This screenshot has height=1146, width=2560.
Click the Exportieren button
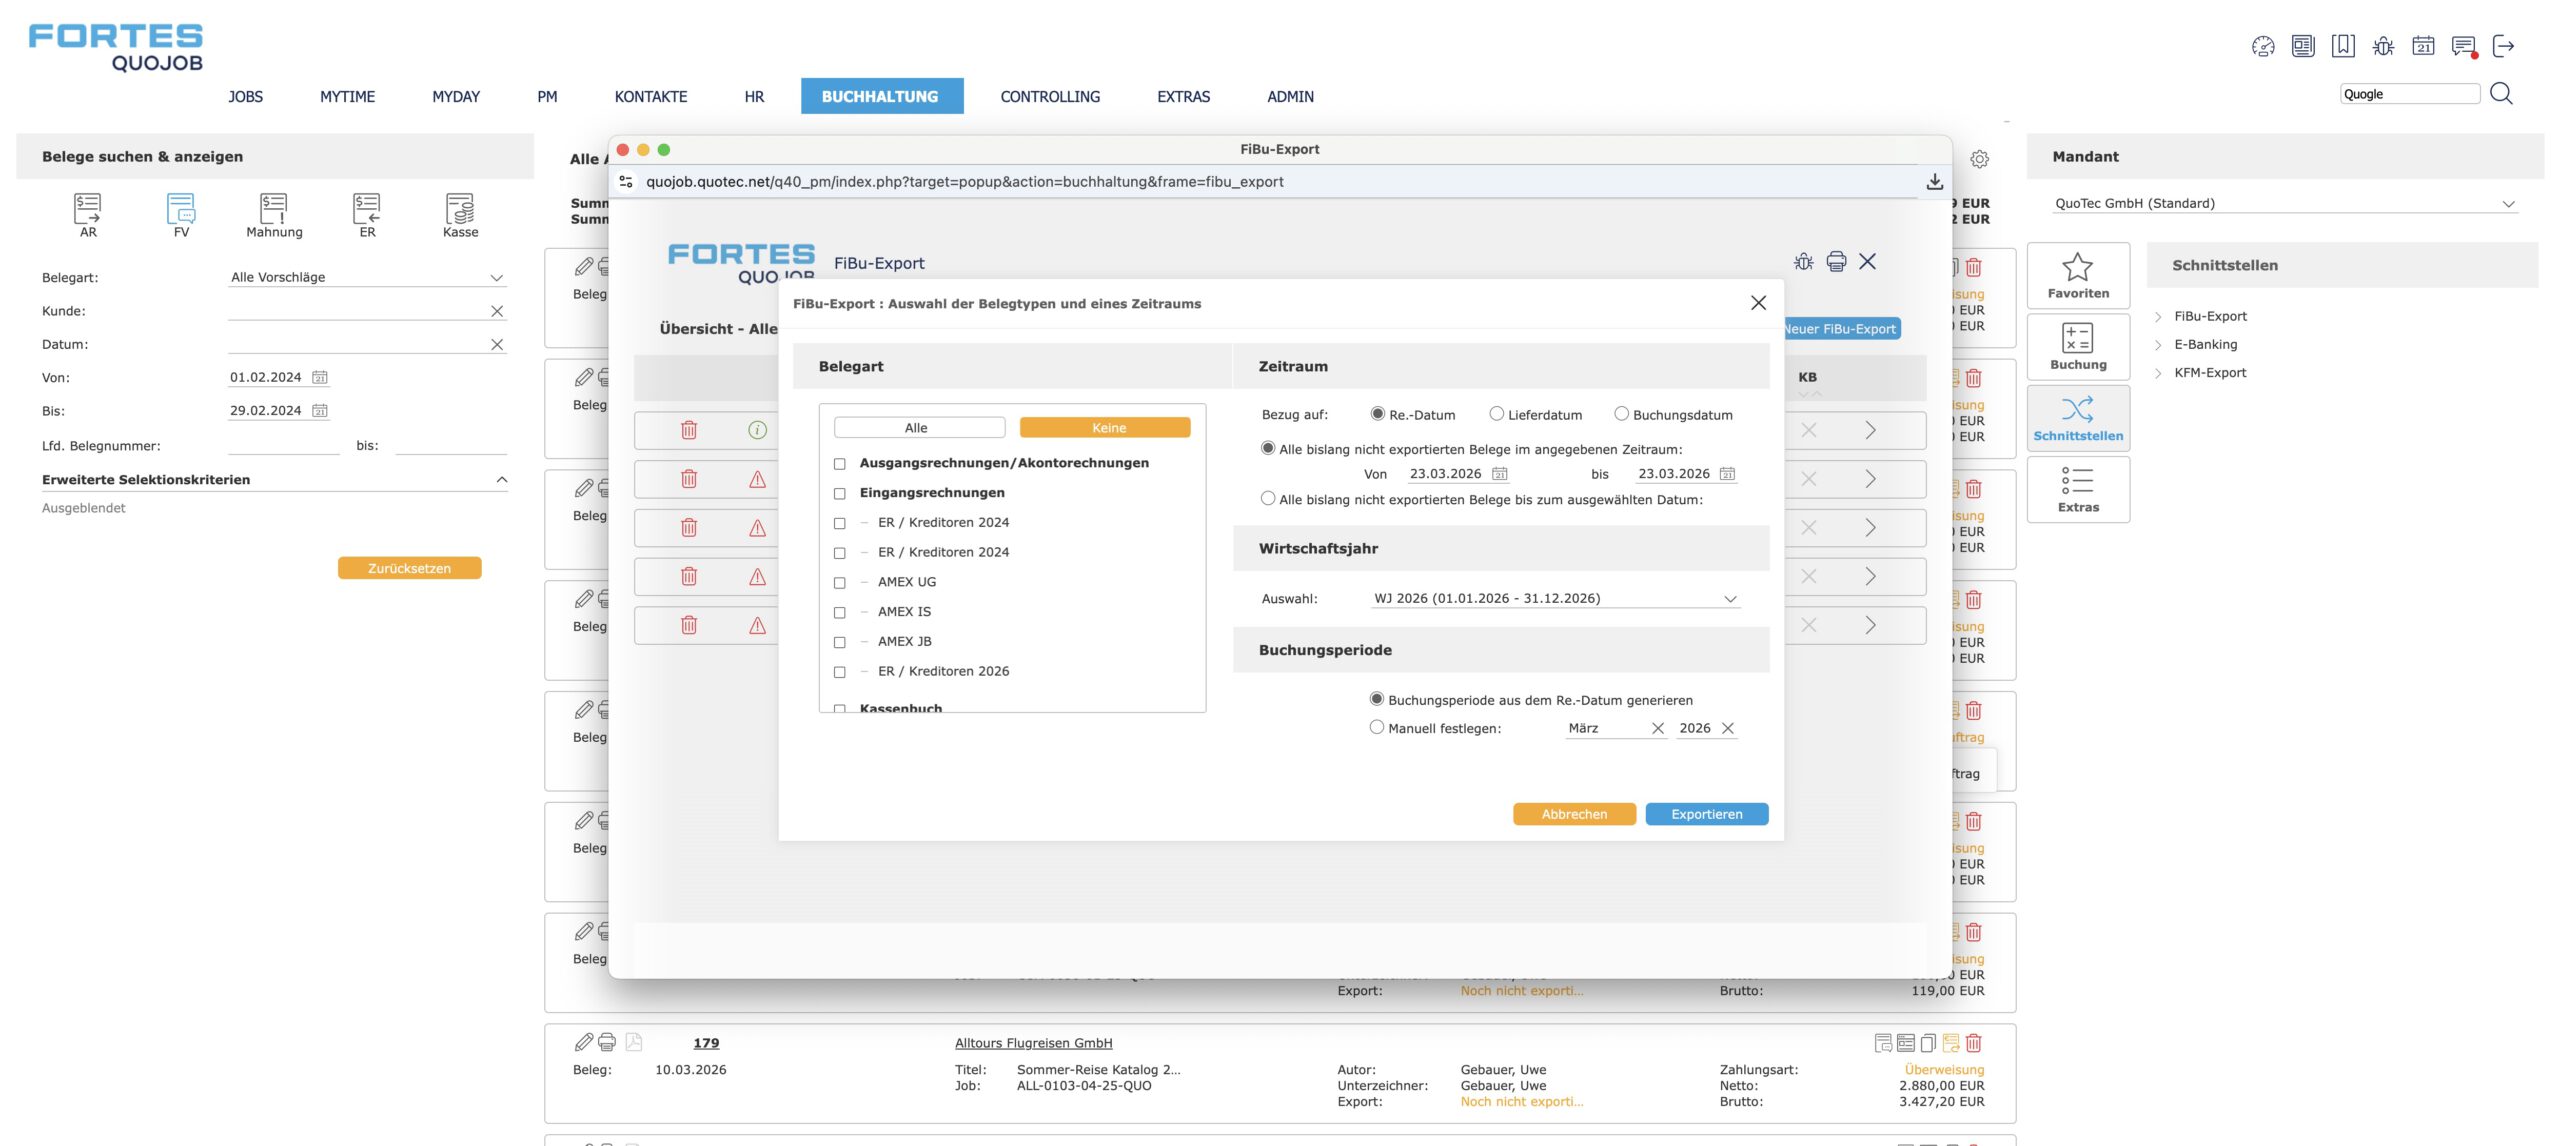pos(1706,814)
